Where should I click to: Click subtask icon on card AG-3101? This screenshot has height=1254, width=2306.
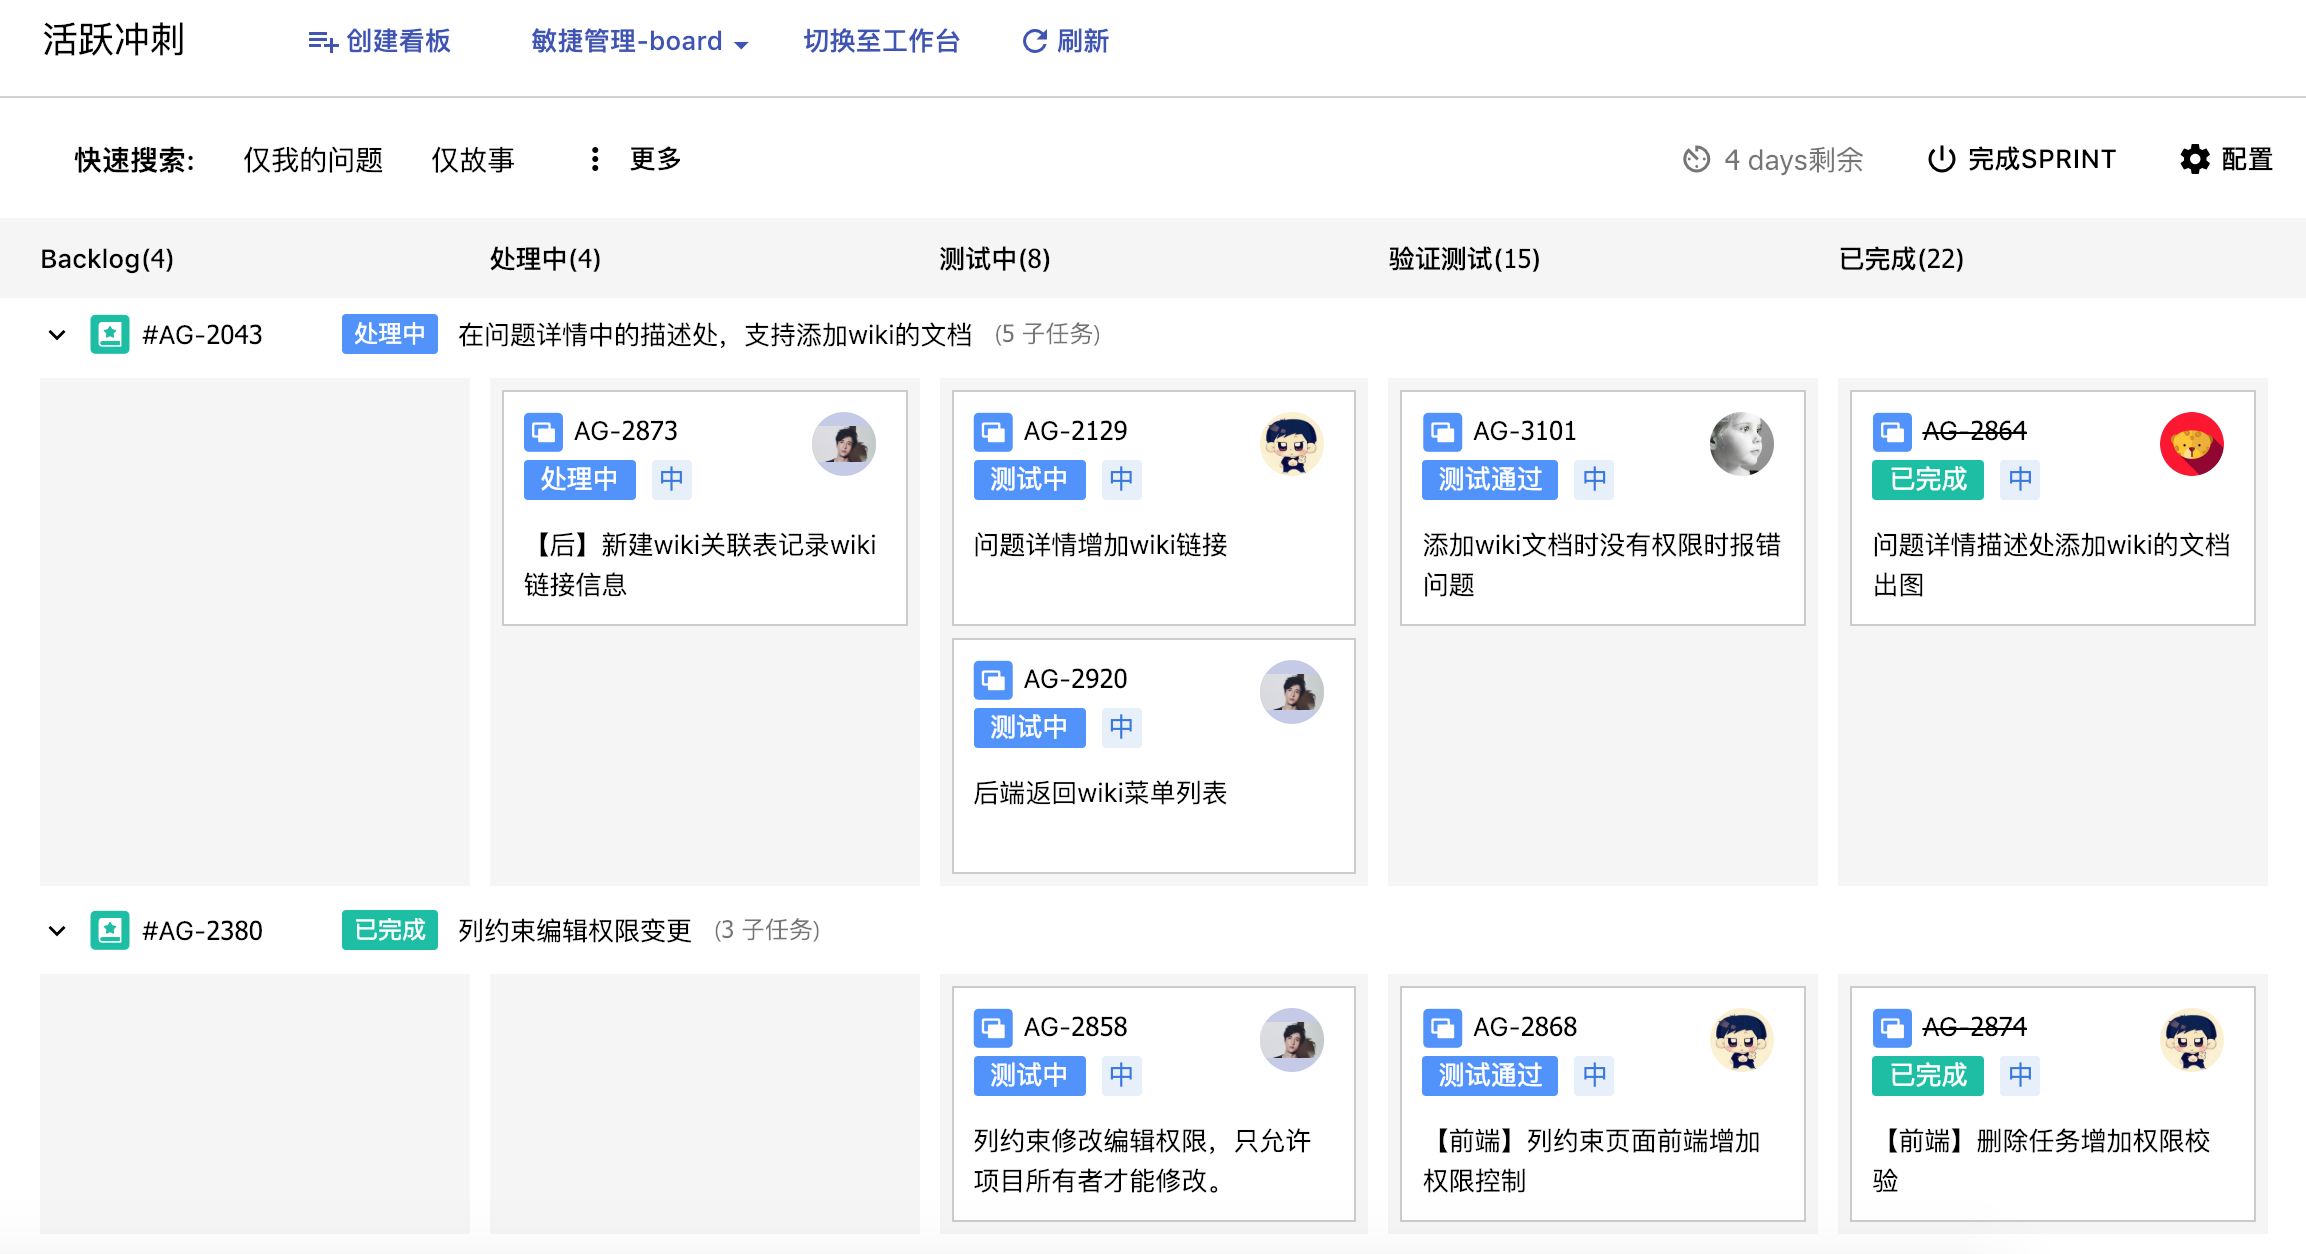[x=1442, y=432]
